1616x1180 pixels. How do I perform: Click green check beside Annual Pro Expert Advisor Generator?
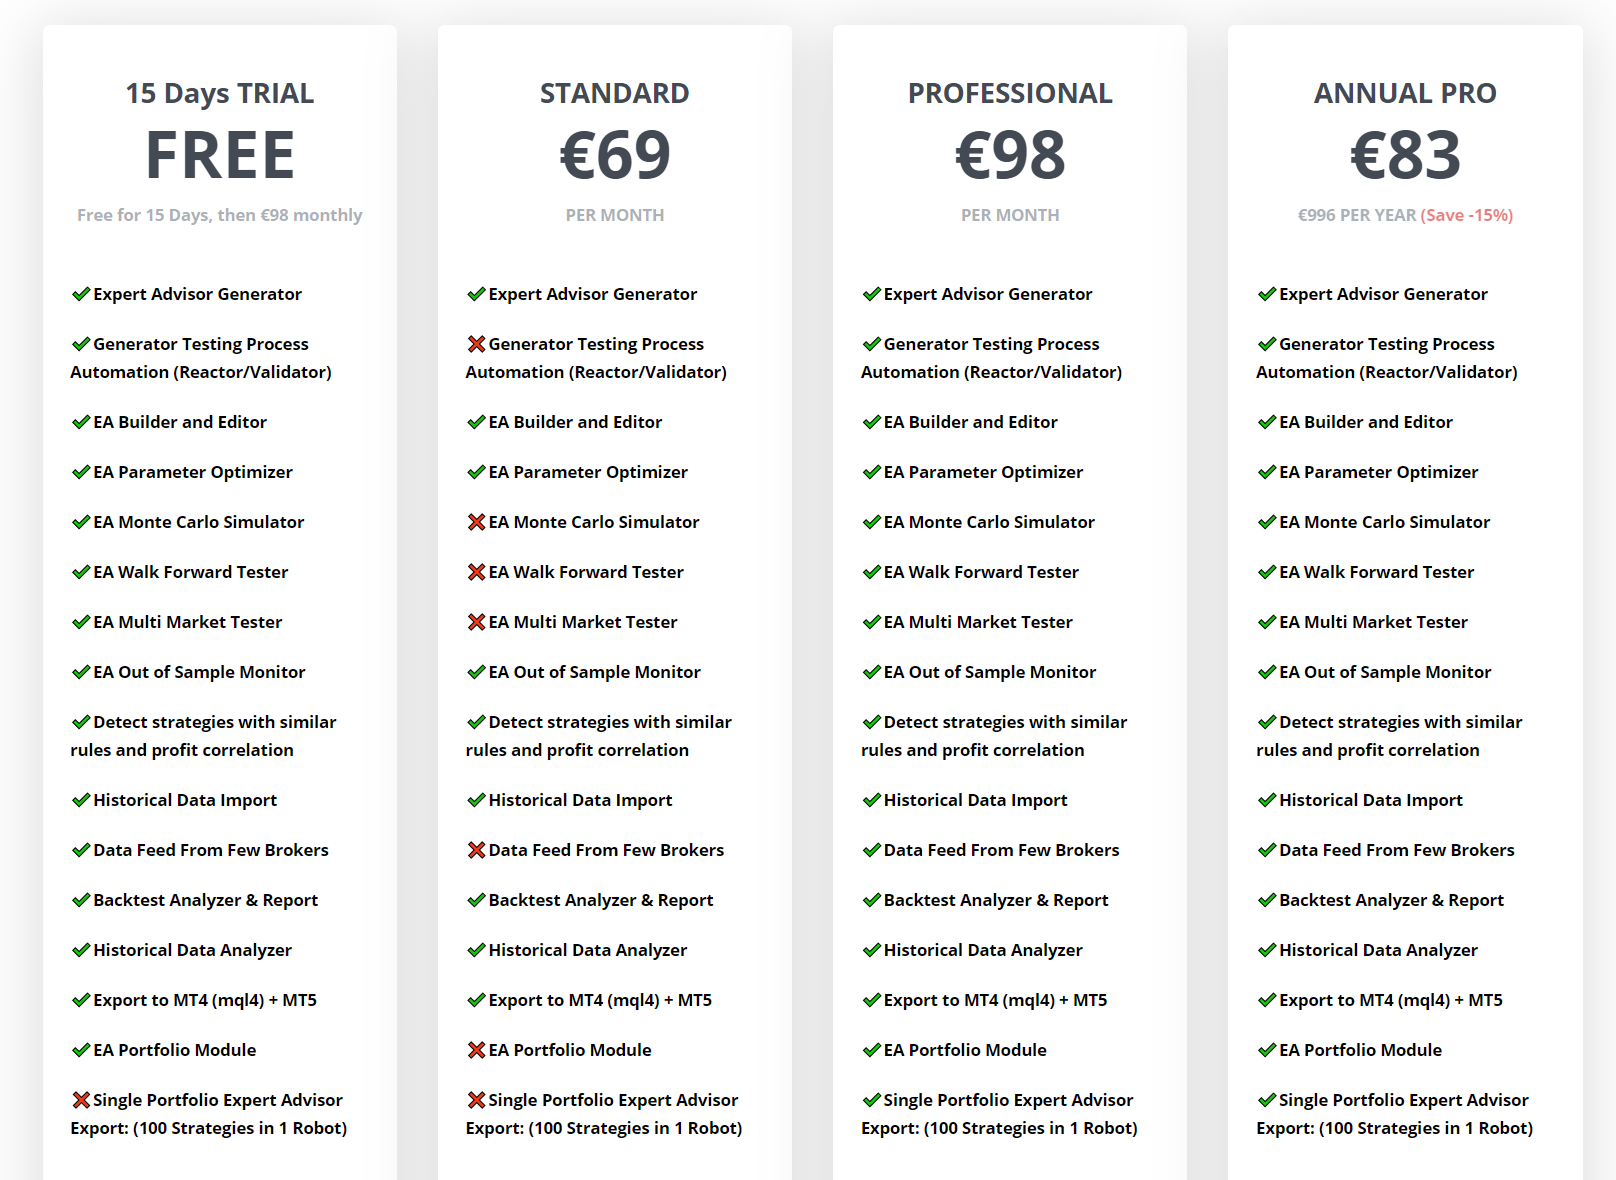(x=1267, y=294)
